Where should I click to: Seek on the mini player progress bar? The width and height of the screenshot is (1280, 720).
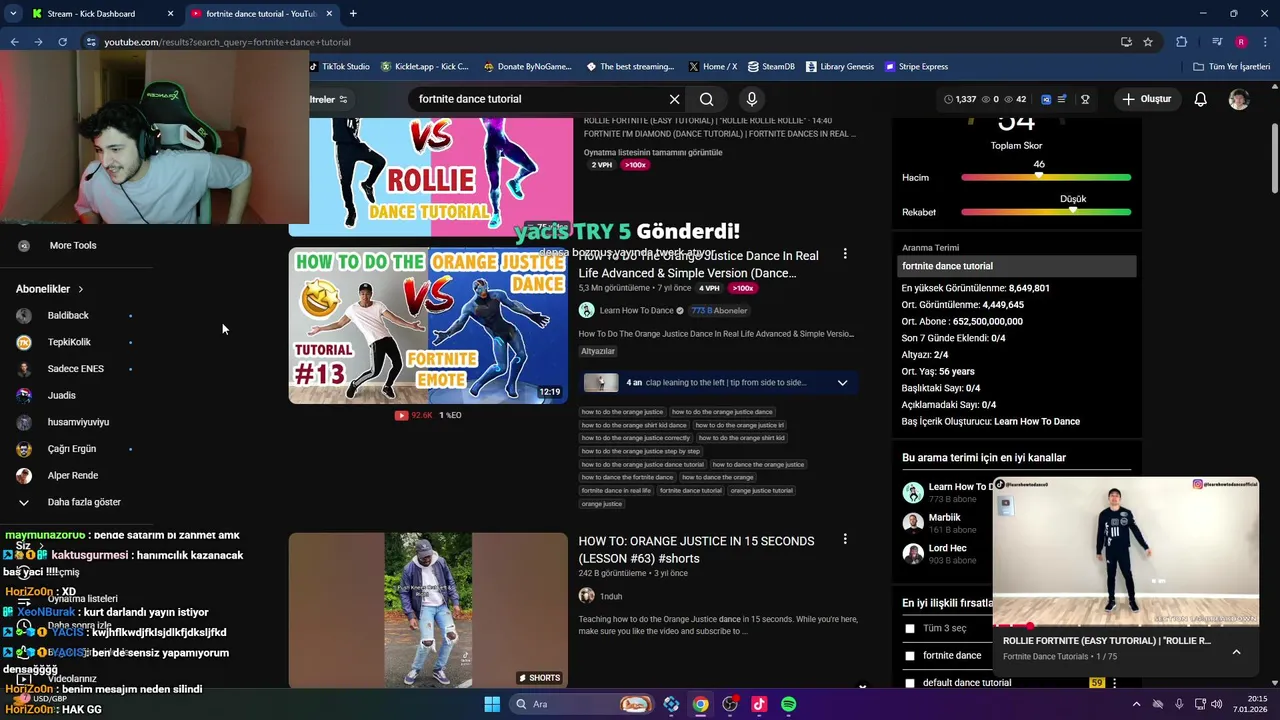pyautogui.click(x=1126, y=625)
